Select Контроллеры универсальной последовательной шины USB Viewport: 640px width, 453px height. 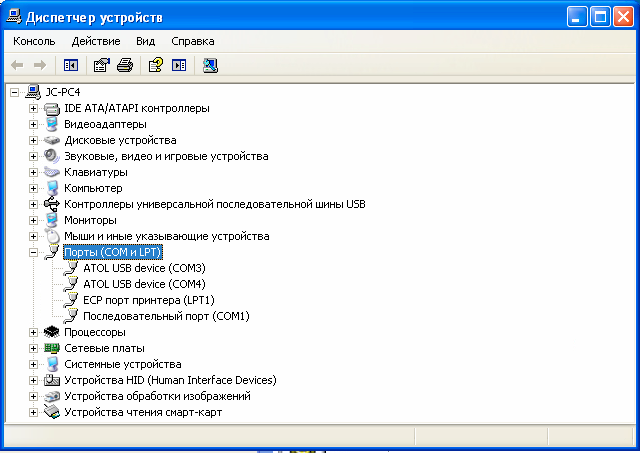point(214,204)
